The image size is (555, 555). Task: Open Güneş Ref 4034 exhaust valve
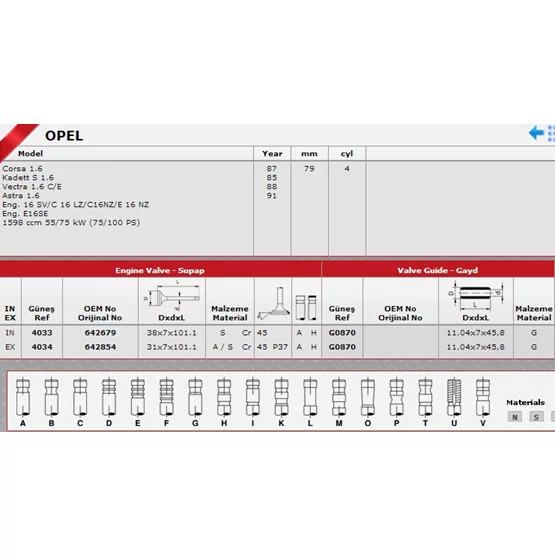[x=42, y=347]
